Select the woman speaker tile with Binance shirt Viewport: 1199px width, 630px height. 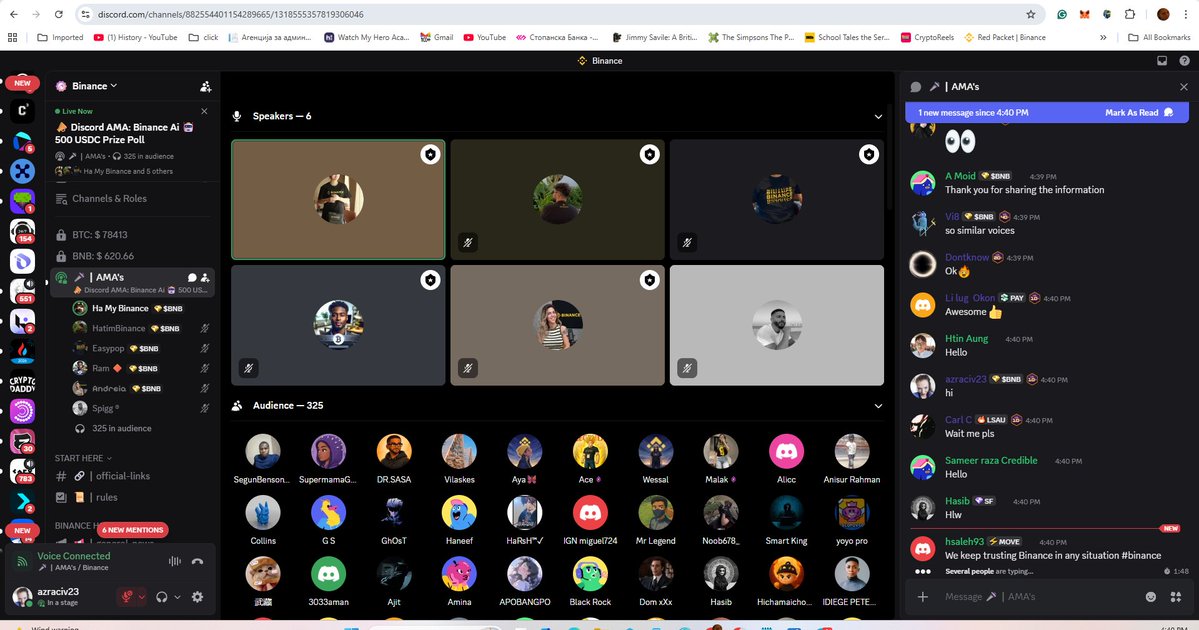pos(557,325)
